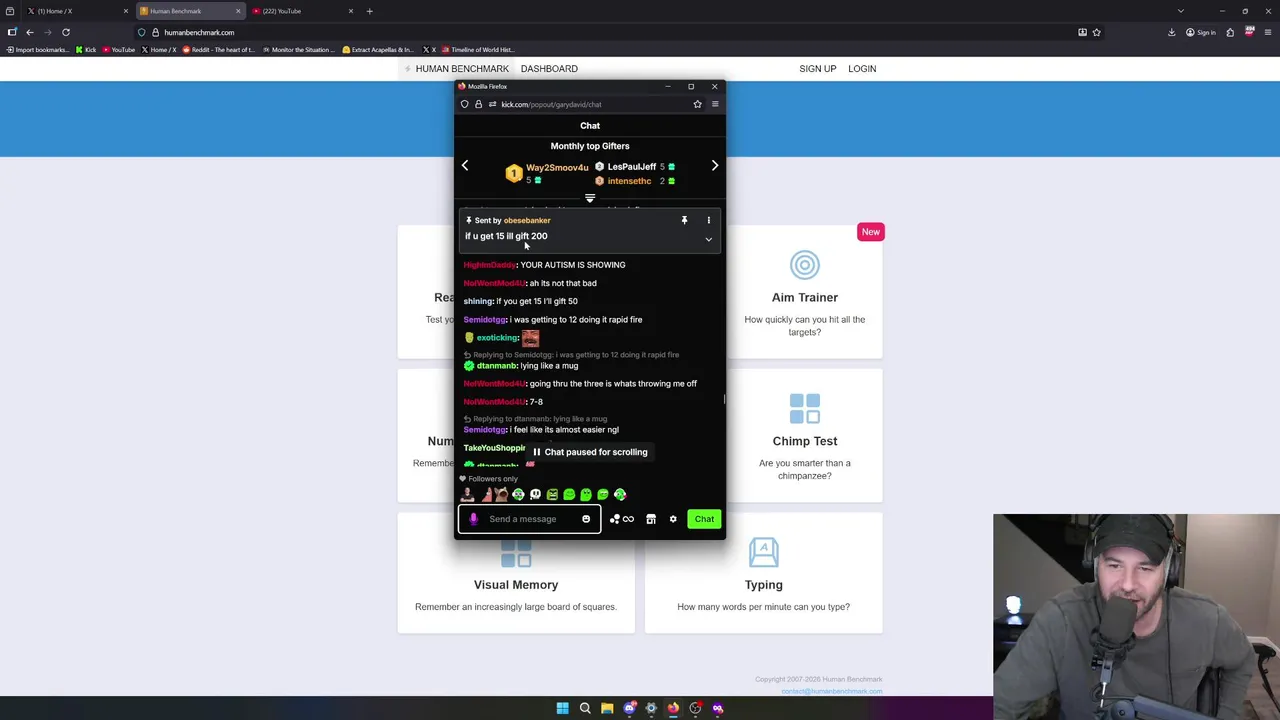This screenshot has width=1280, height=720.
Task: Open Windows Search from the taskbar
Action: (585, 708)
